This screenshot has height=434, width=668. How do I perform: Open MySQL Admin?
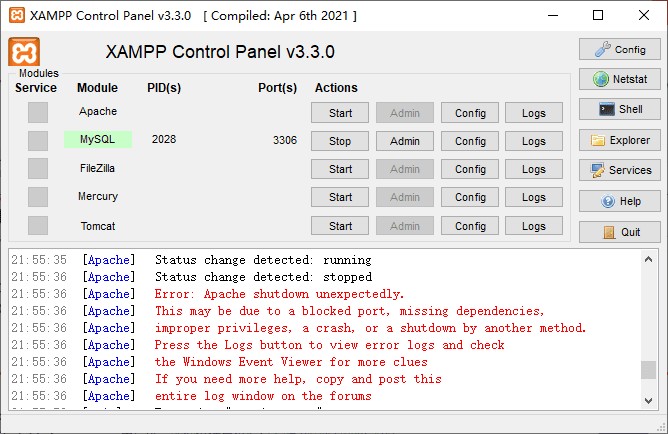pyautogui.click(x=405, y=141)
